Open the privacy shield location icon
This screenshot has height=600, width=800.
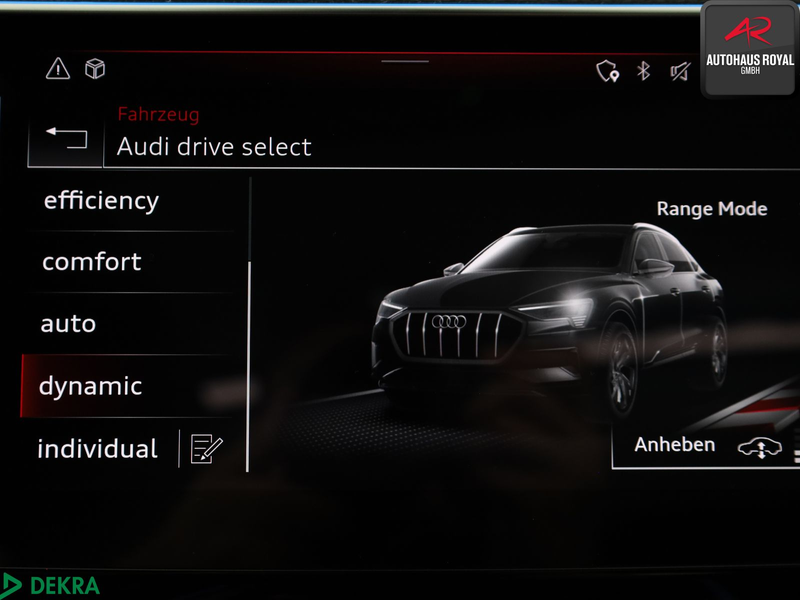pyautogui.click(x=607, y=71)
